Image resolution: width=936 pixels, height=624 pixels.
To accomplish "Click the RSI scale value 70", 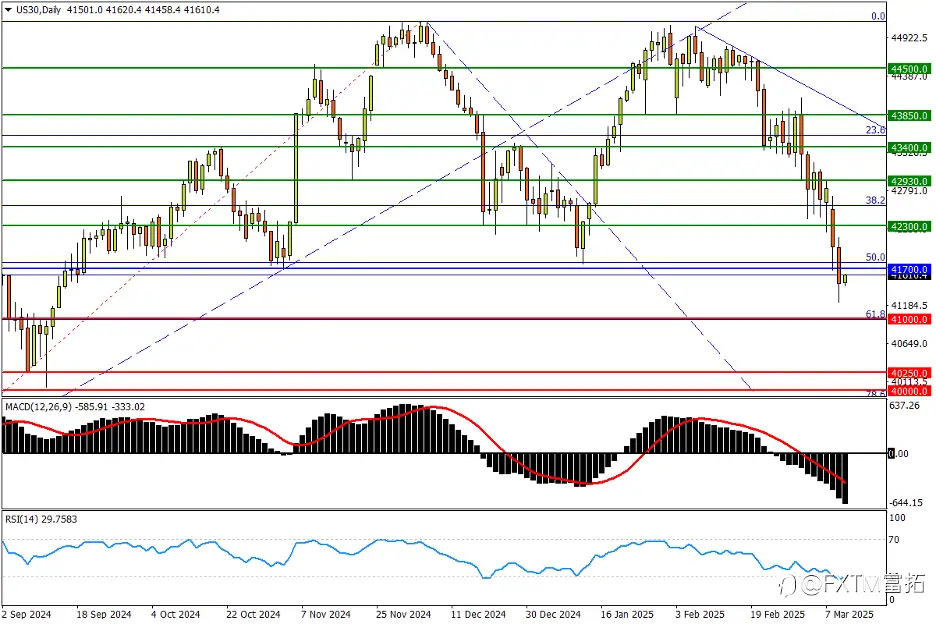I will click(894, 540).
